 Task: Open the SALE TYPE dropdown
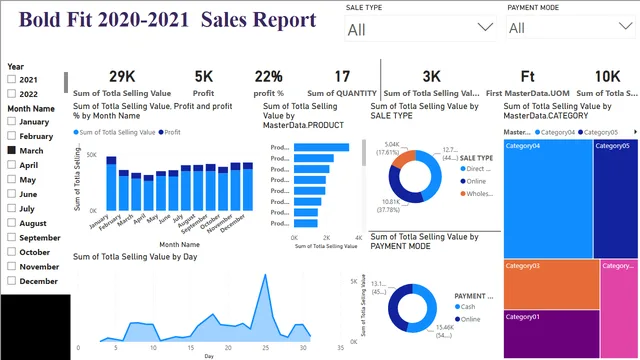(x=420, y=29)
